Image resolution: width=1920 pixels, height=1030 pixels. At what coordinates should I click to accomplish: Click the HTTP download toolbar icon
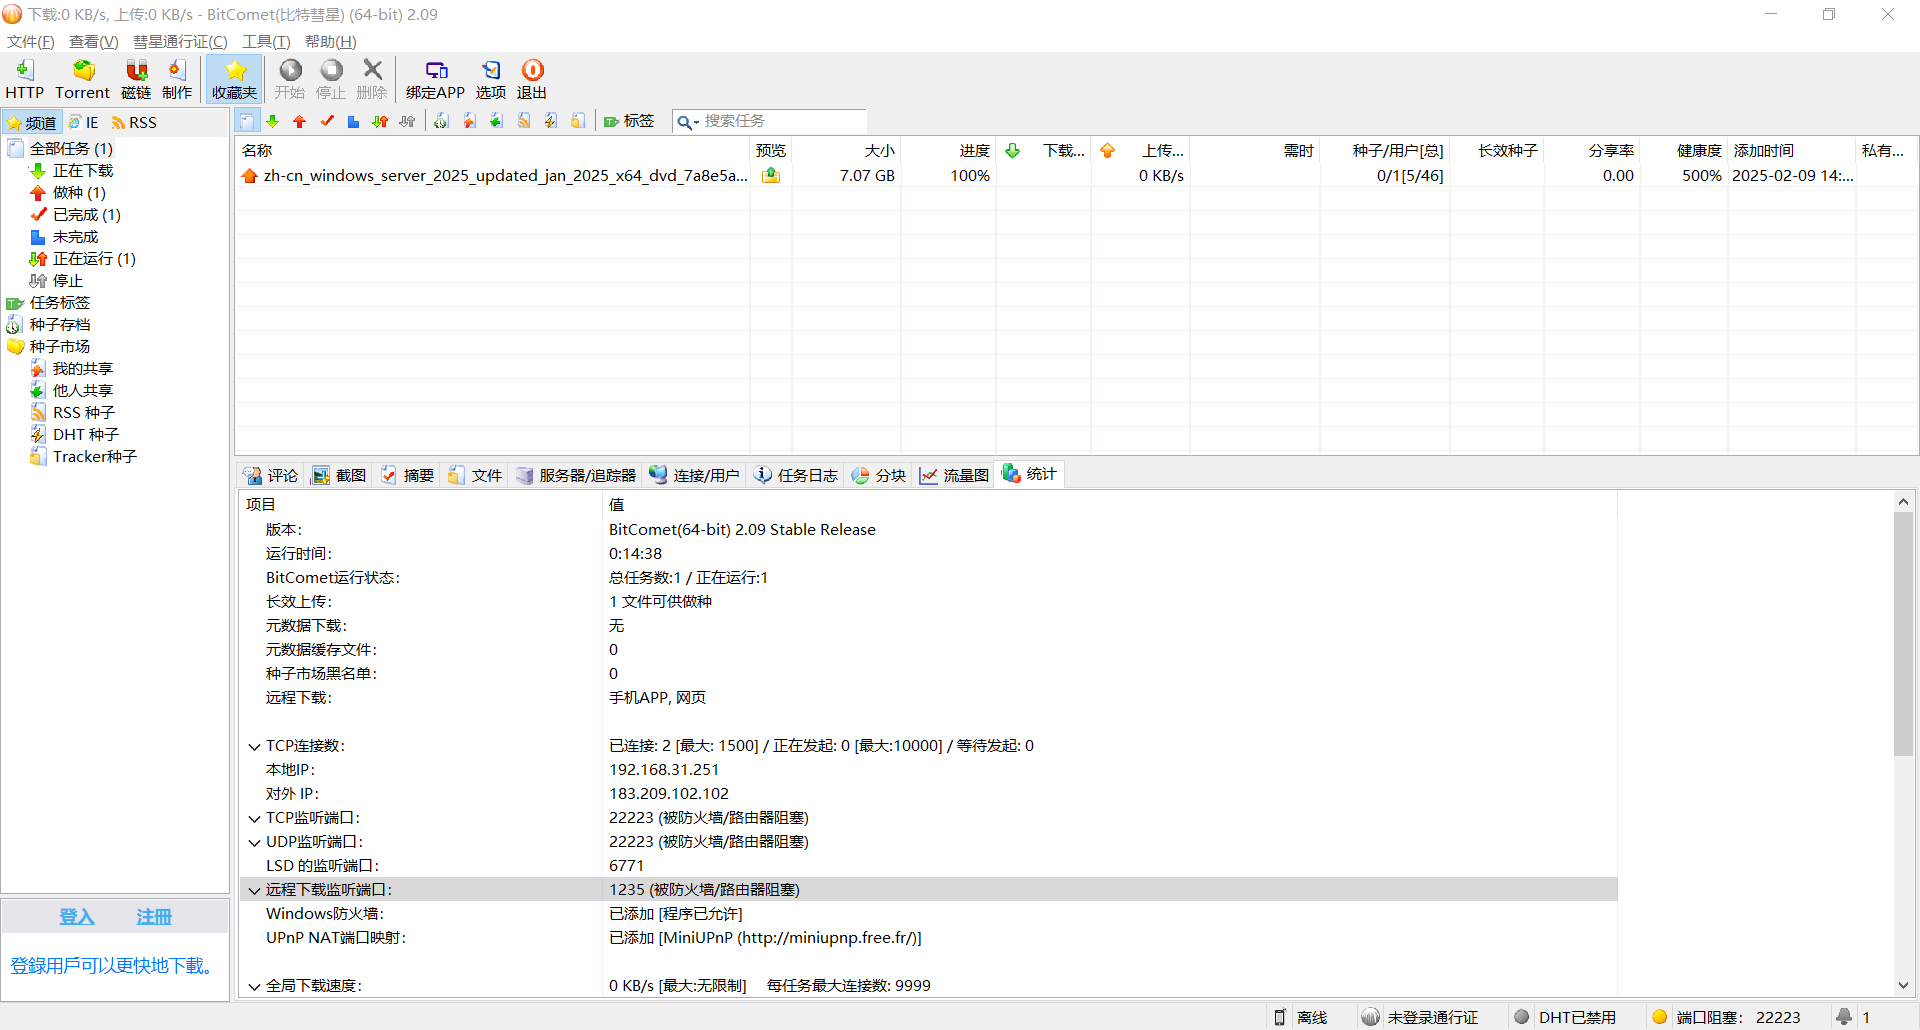pyautogui.click(x=25, y=79)
